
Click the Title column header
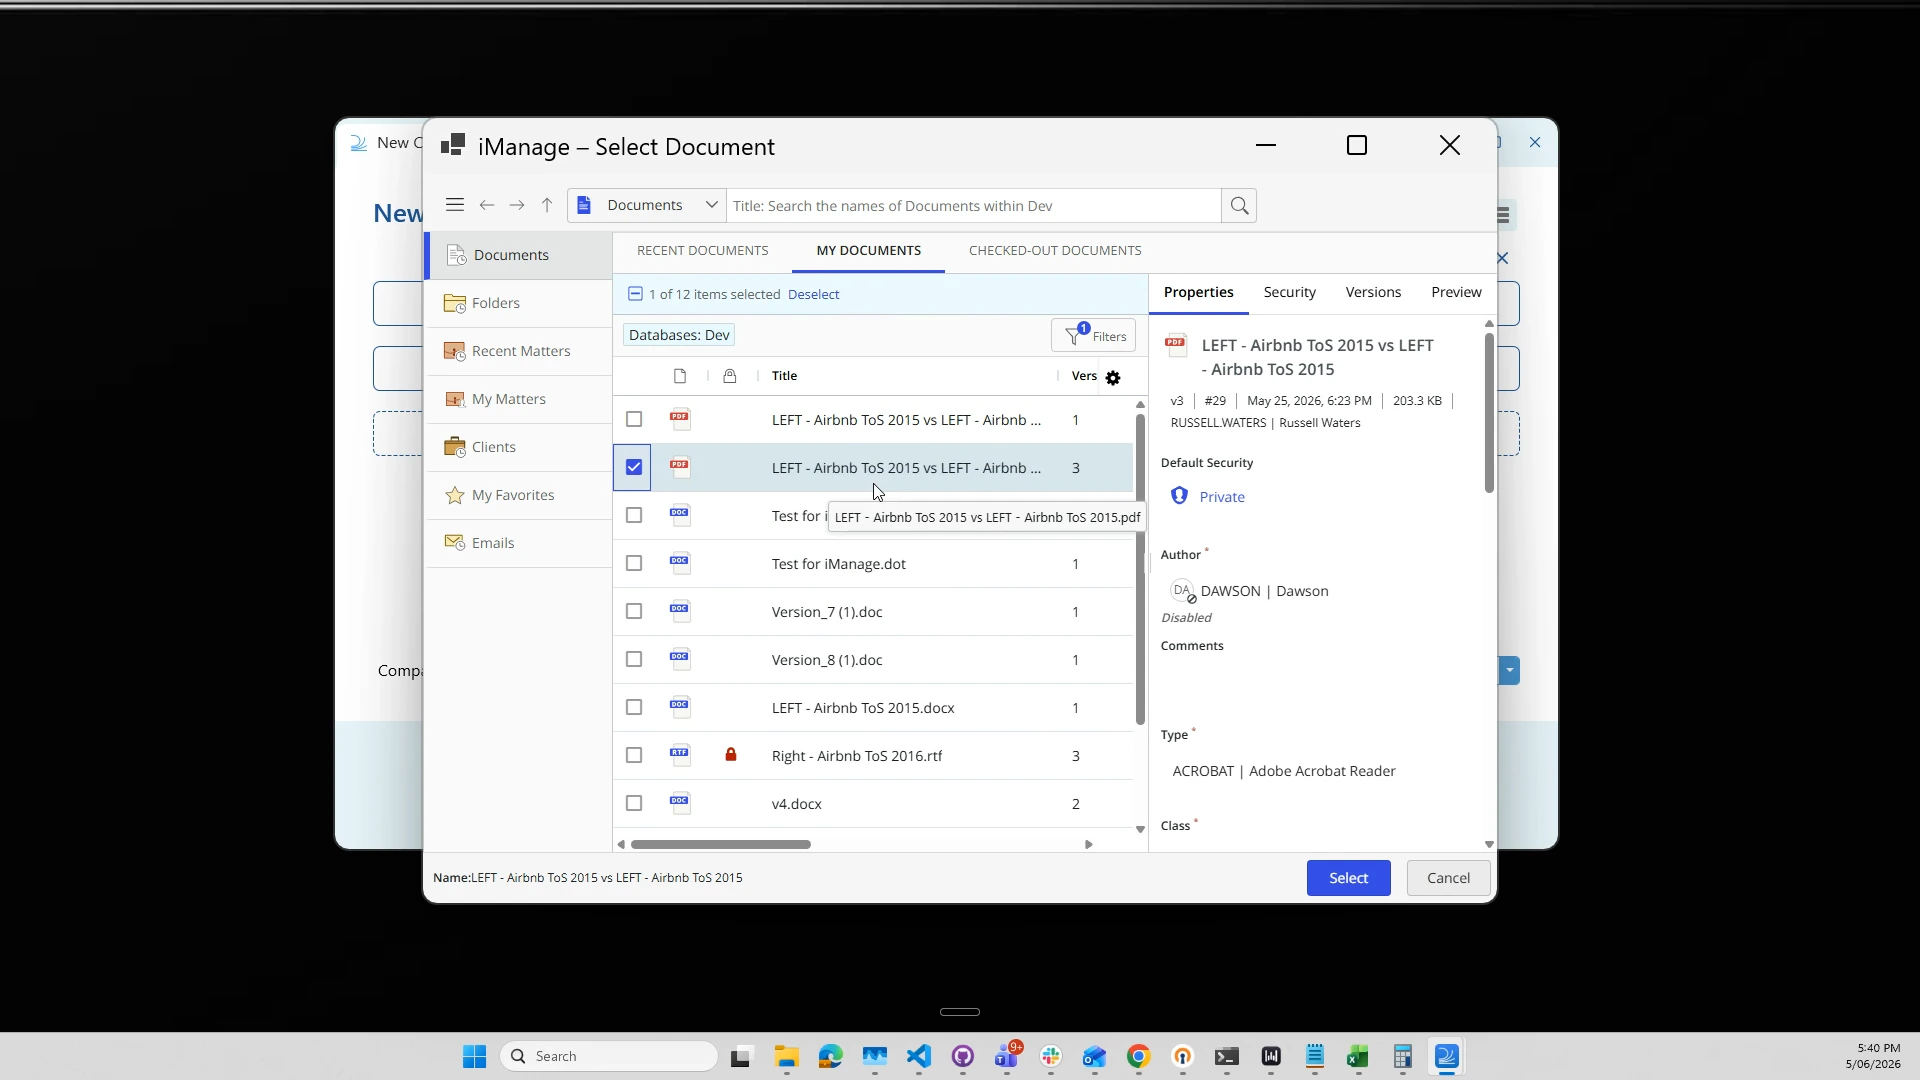[x=784, y=376]
